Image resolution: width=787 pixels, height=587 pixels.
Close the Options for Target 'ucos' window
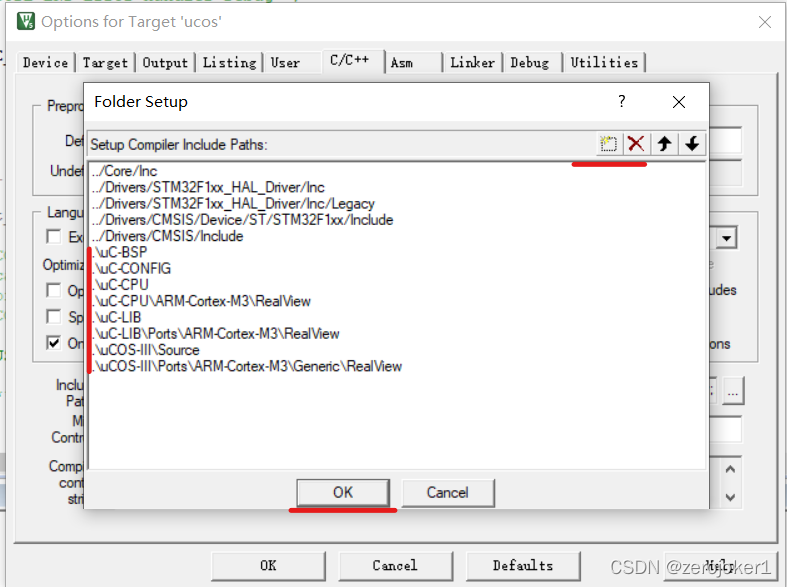click(x=764, y=22)
